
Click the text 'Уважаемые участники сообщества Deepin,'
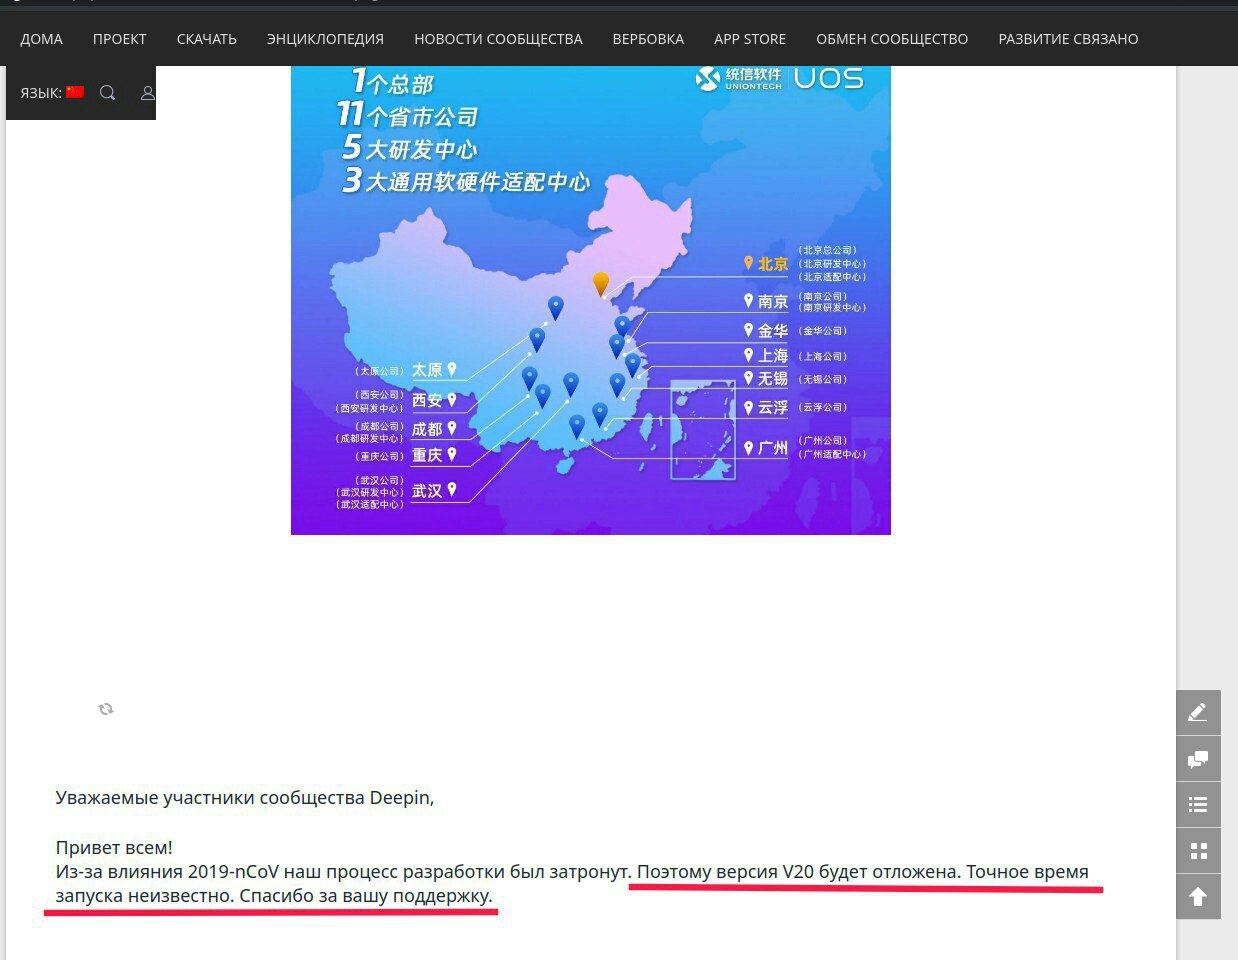pos(245,798)
